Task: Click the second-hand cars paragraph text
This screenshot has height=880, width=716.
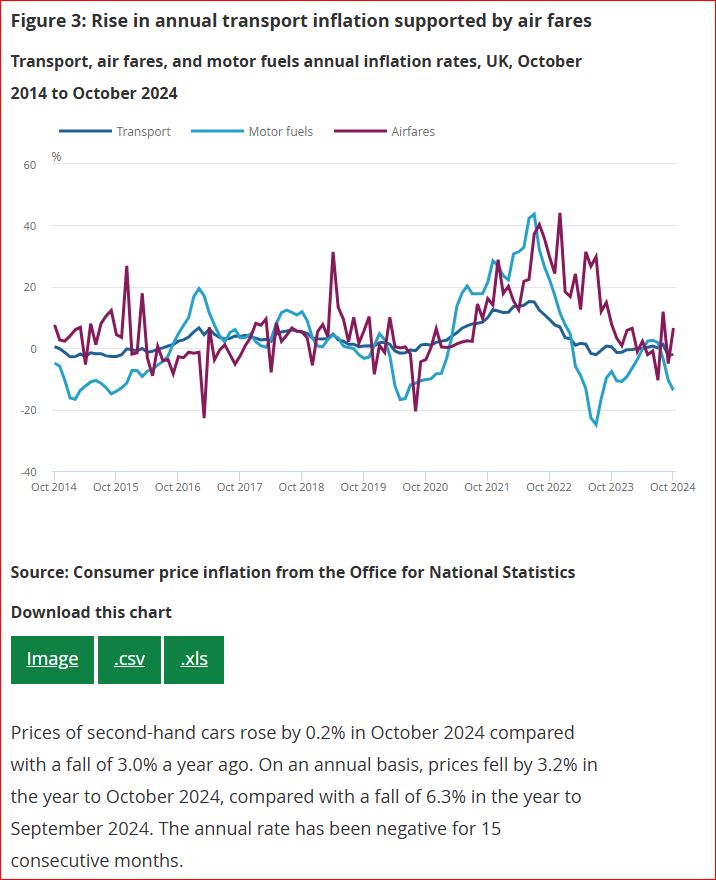Action: tap(300, 796)
